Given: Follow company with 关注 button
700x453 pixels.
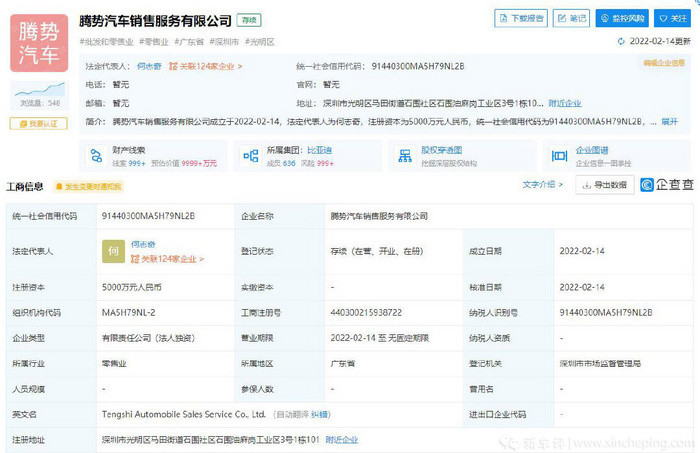Looking at the screenshot, I should click(x=672, y=18).
